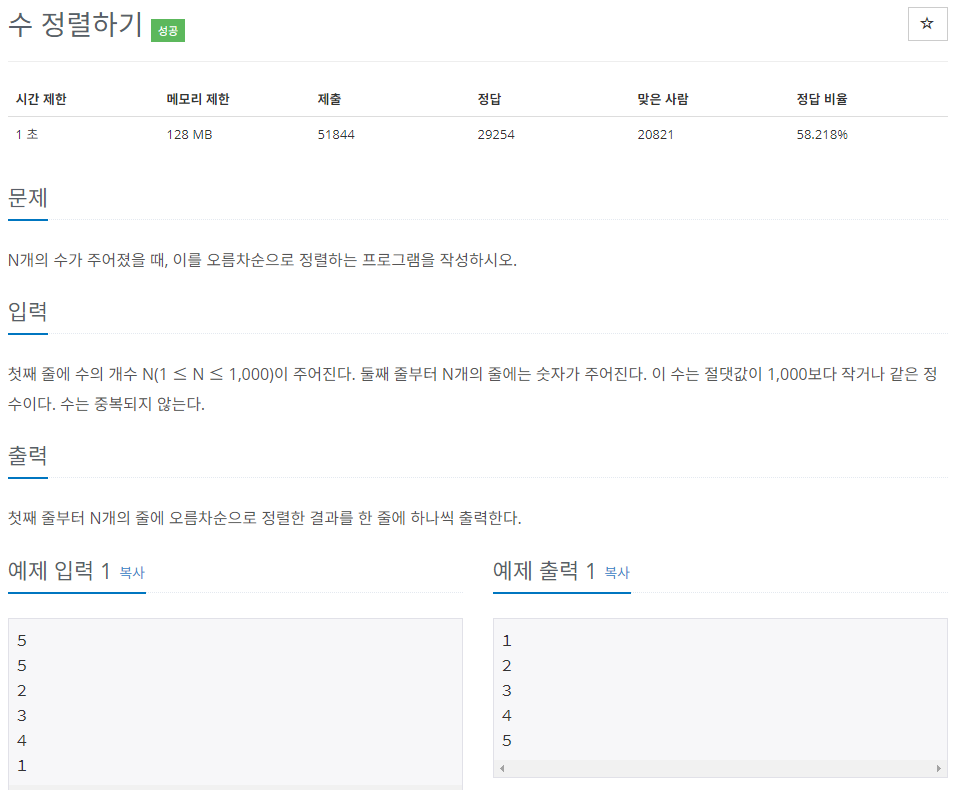Click the 정답 비율 column header
This screenshot has width=969, height=790.
[821, 99]
